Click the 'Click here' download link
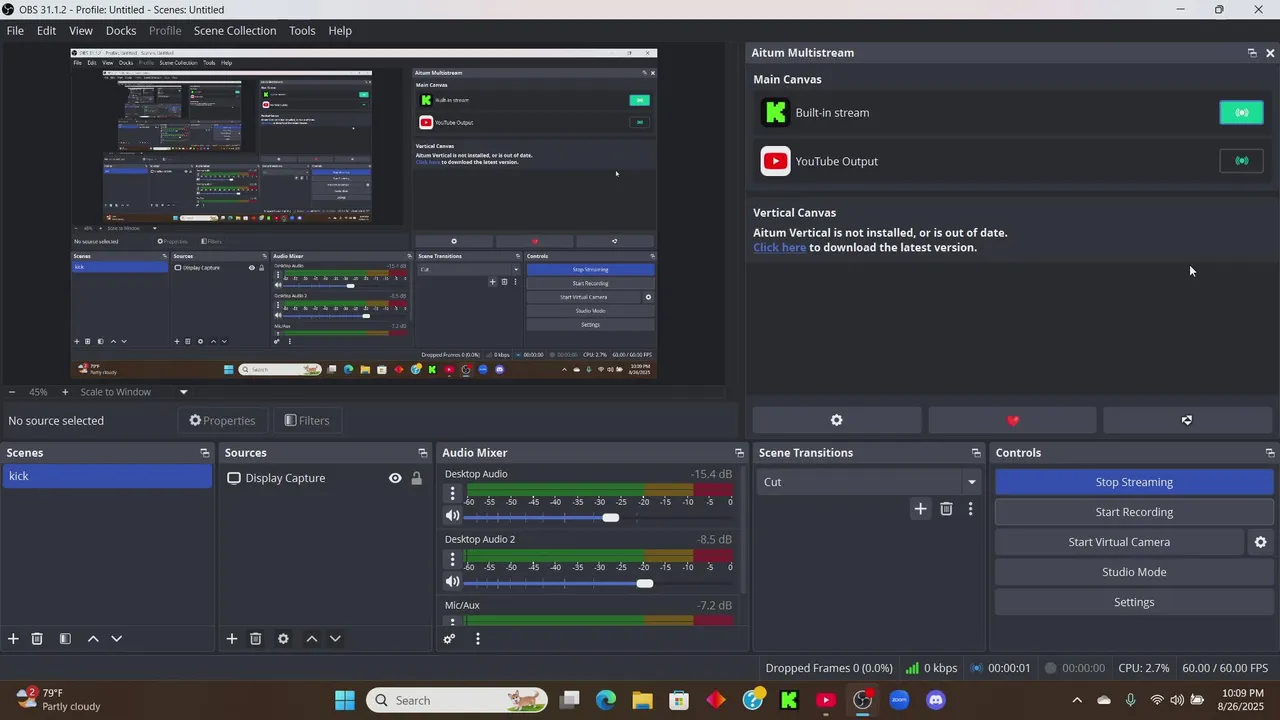The height and width of the screenshot is (720, 1280). point(780,247)
